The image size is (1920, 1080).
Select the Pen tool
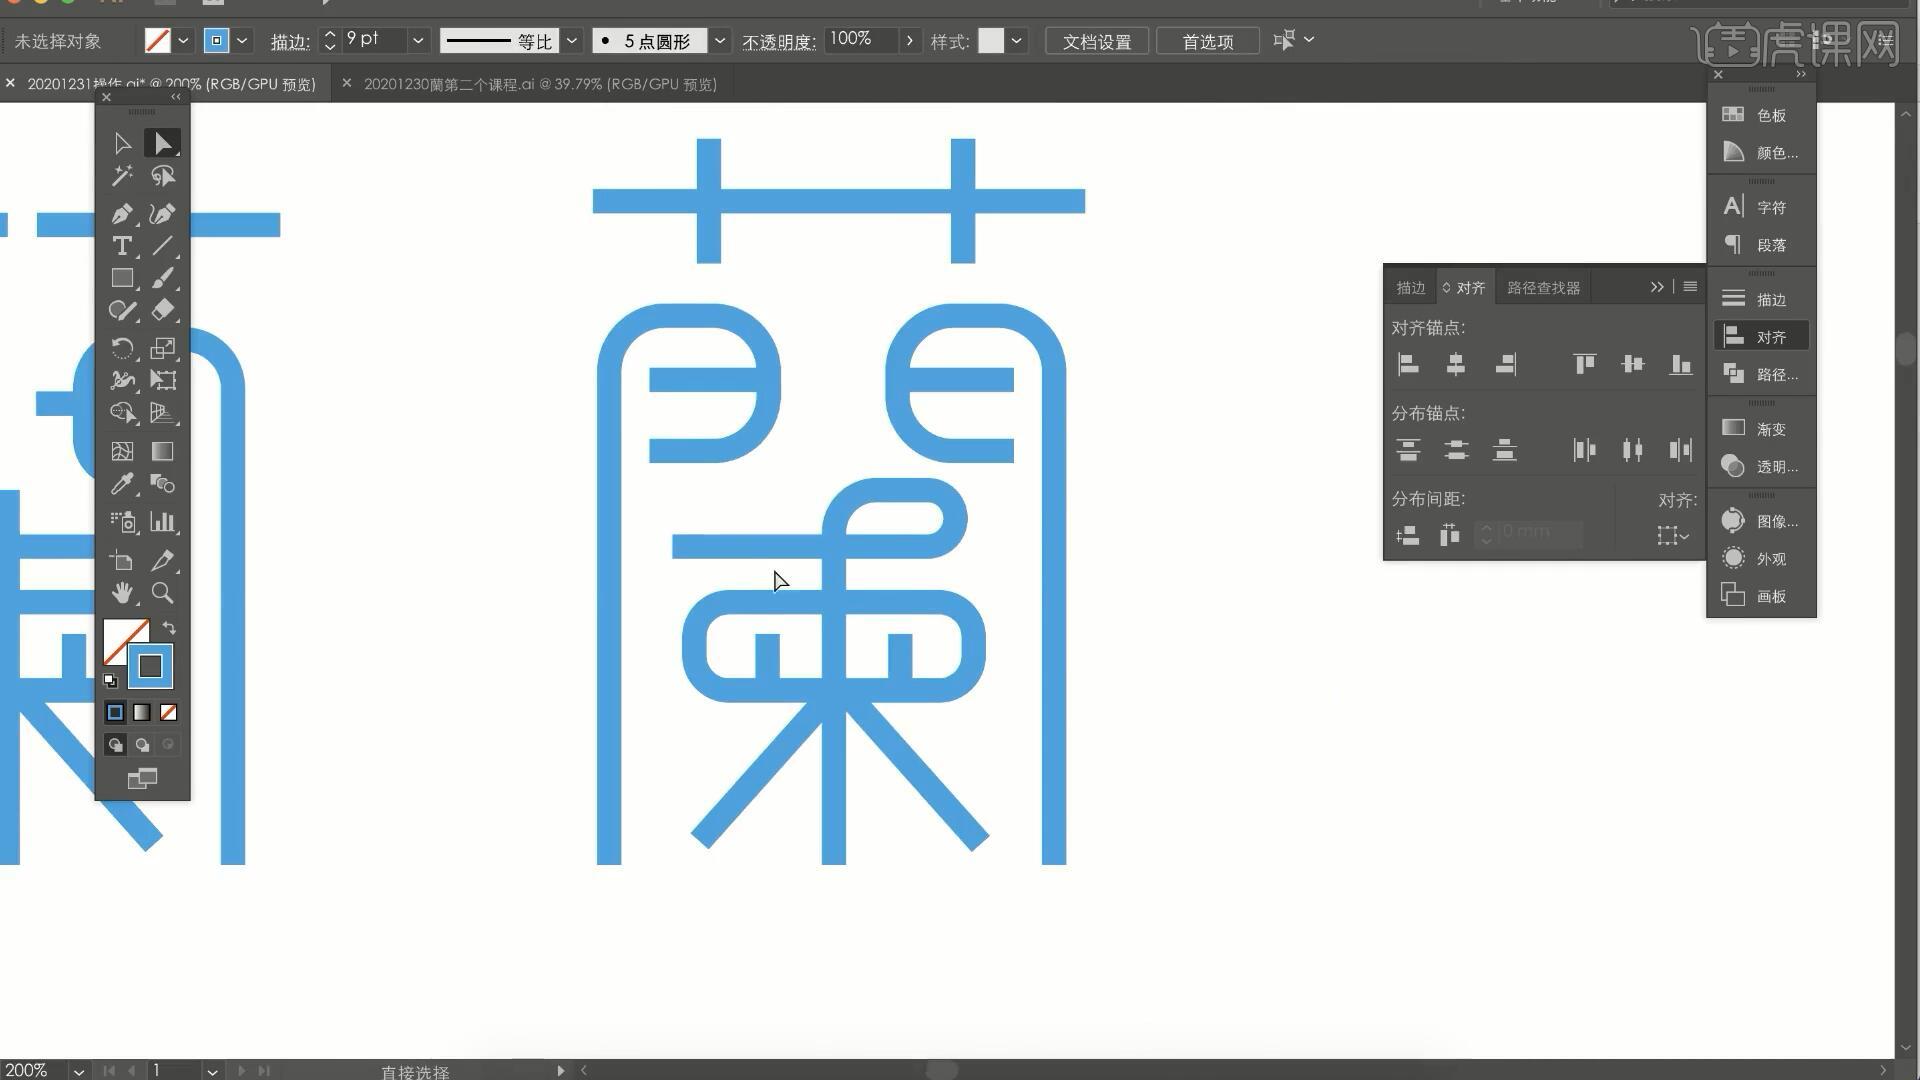(x=123, y=213)
